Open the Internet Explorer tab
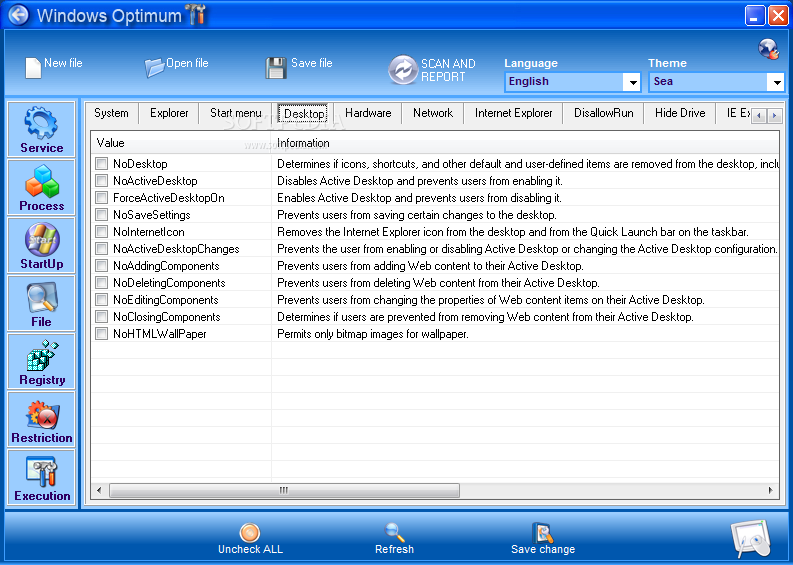 pyautogui.click(x=513, y=113)
